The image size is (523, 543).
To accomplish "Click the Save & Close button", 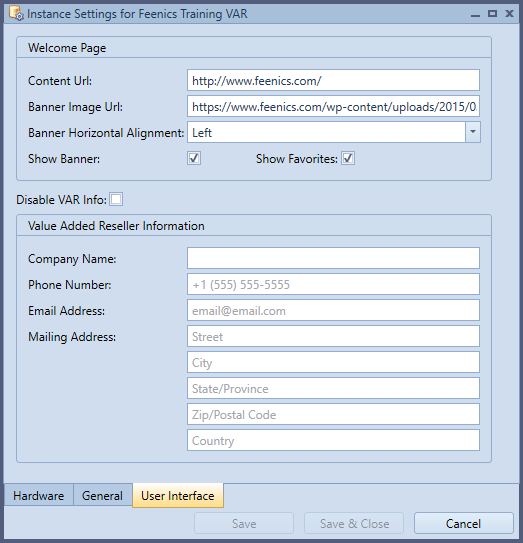I will tap(354, 523).
